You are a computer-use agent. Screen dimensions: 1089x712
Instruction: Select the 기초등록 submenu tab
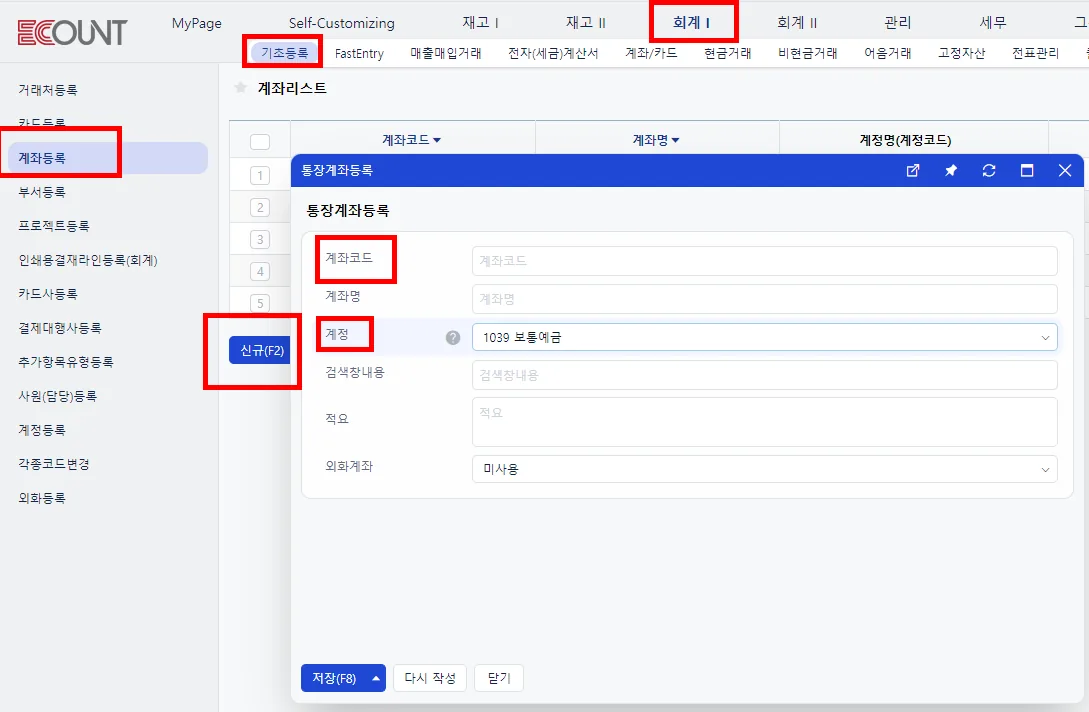click(x=285, y=53)
